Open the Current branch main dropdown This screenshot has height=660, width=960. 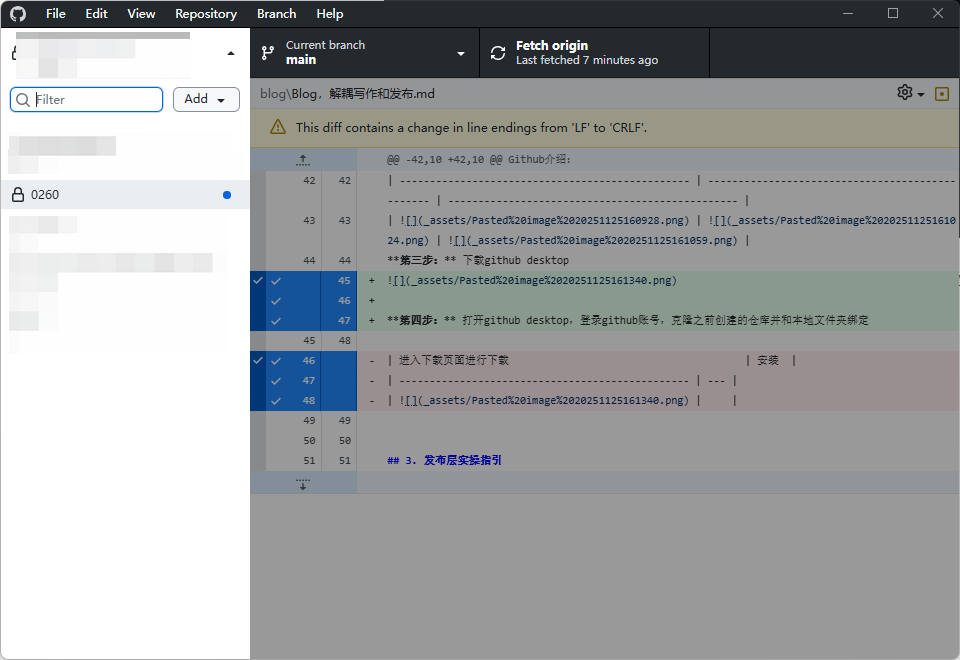(x=365, y=53)
